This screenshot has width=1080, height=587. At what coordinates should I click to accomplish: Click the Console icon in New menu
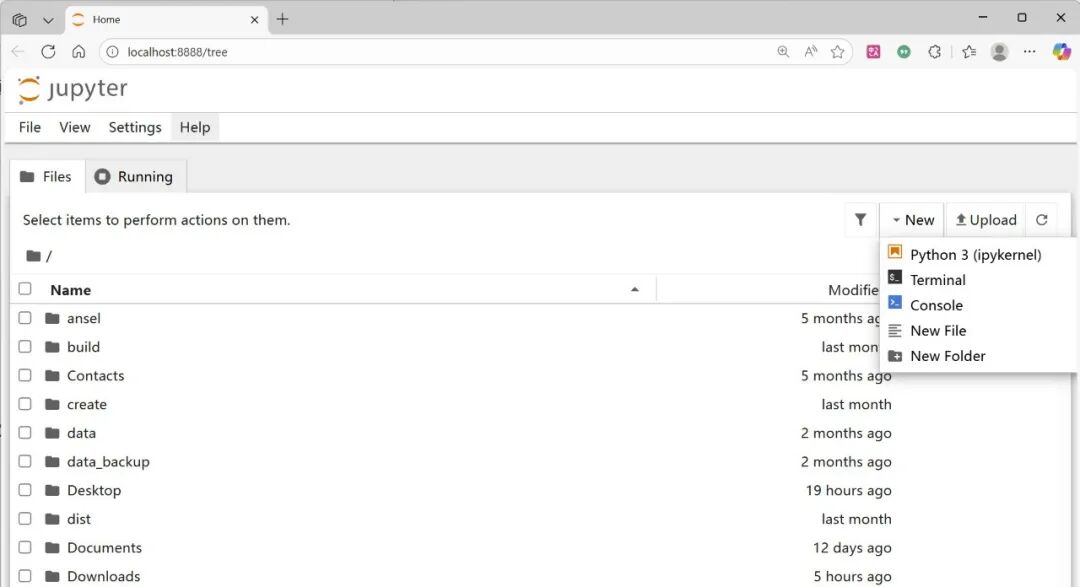coord(895,303)
